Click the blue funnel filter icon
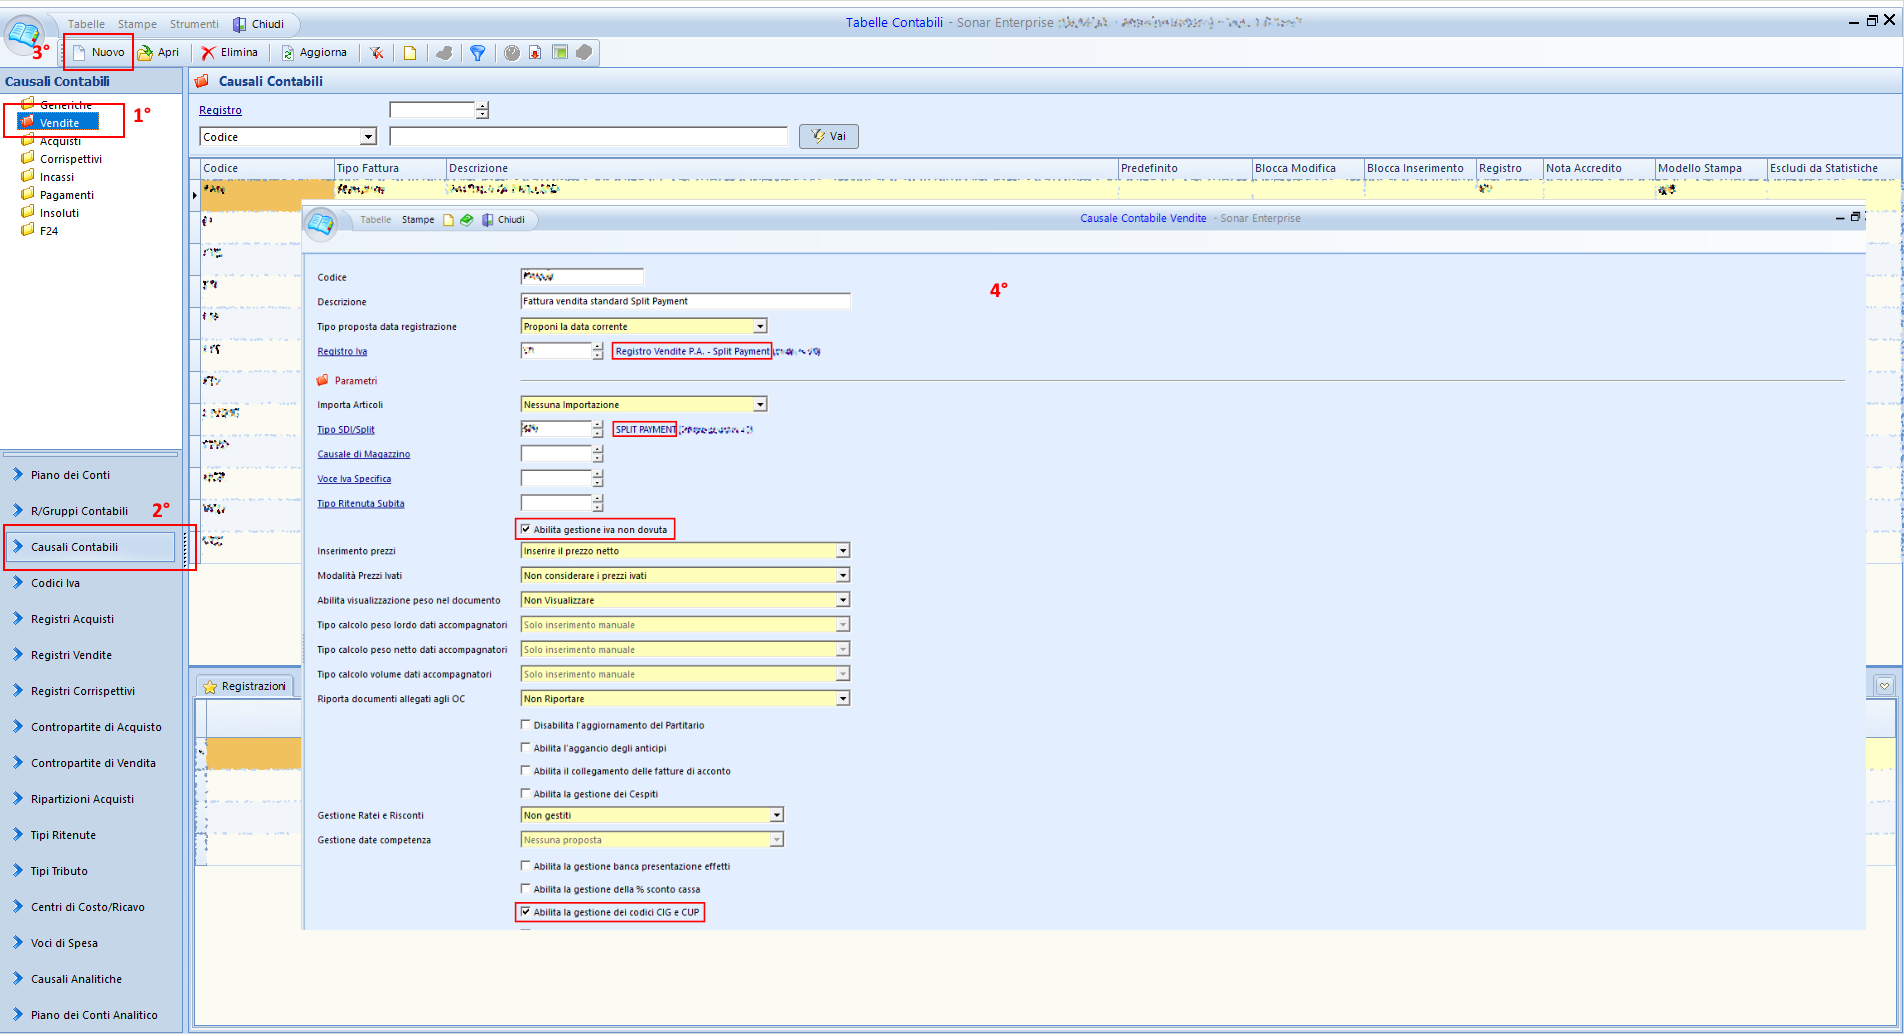The height and width of the screenshot is (1035, 1904). pos(478,53)
